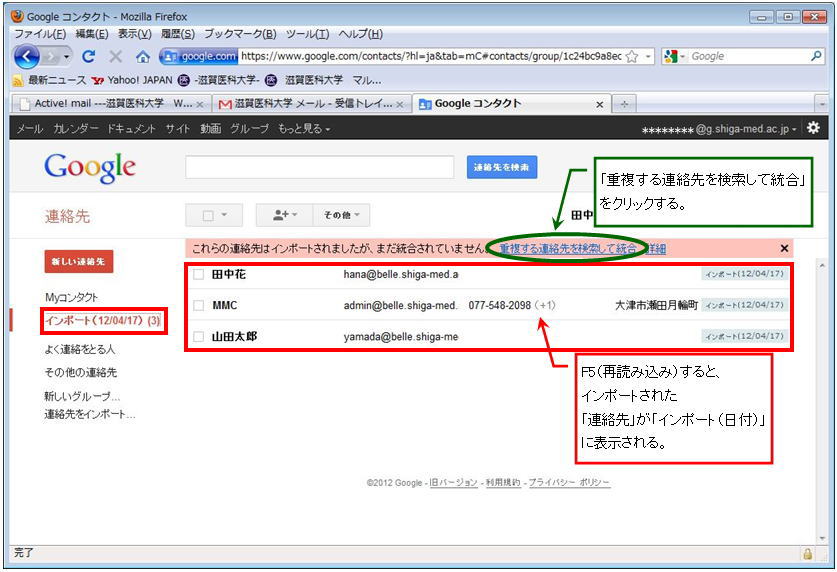Viewport: 837px width, 572px height.
Task: Switch to the Active! mail tab
Action: 111,104
